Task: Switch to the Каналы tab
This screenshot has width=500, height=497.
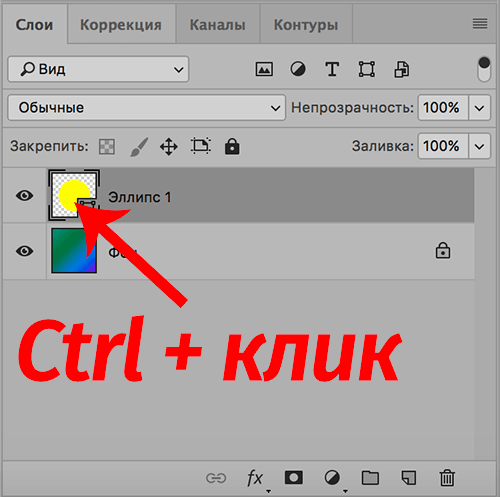Action: (218, 25)
